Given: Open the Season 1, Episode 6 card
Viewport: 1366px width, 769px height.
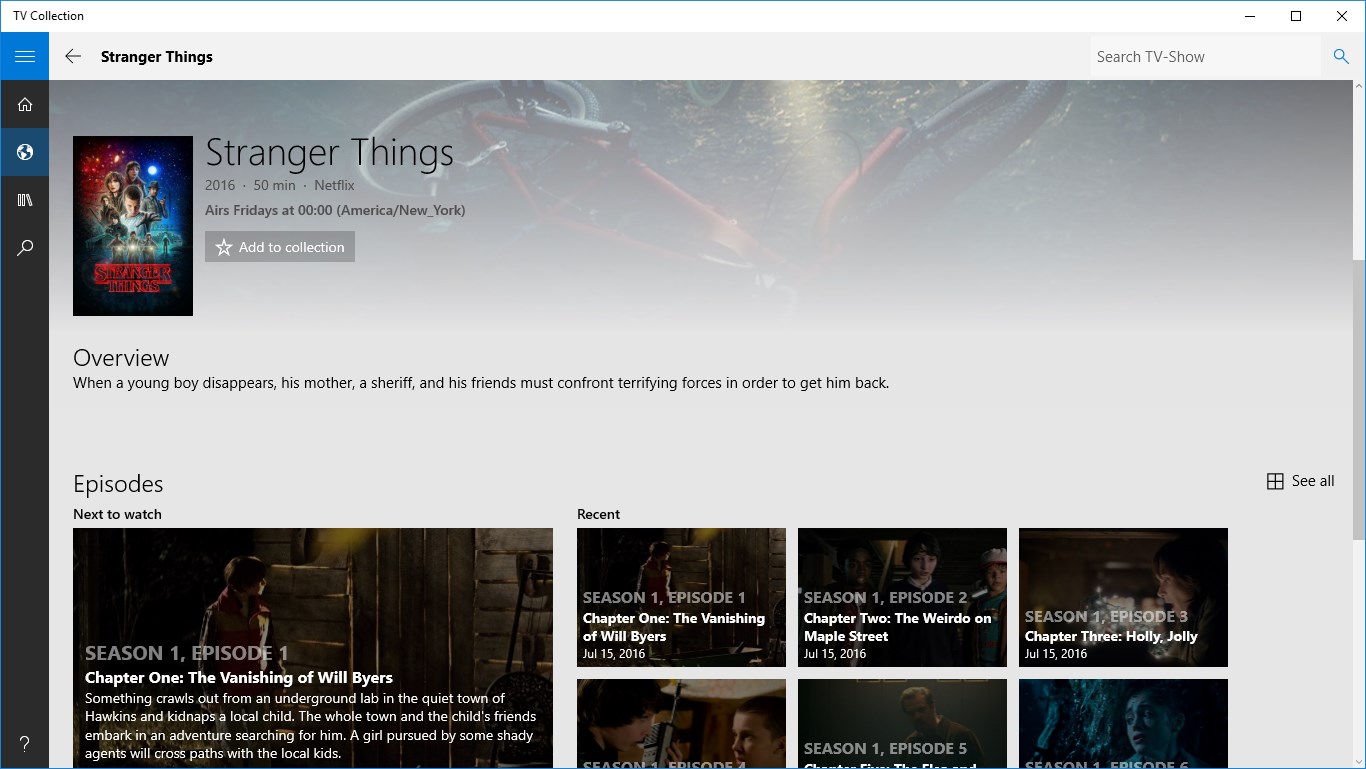Looking at the screenshot, I should (x=1123, y=724).
